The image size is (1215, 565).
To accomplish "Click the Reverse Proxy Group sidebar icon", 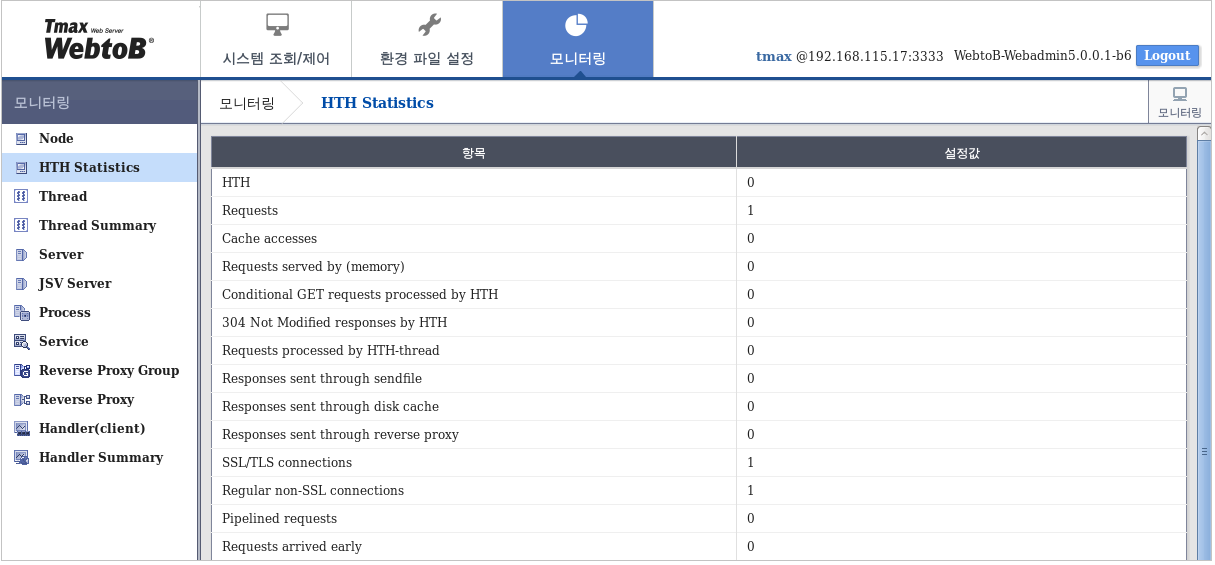I will [21, 371].
